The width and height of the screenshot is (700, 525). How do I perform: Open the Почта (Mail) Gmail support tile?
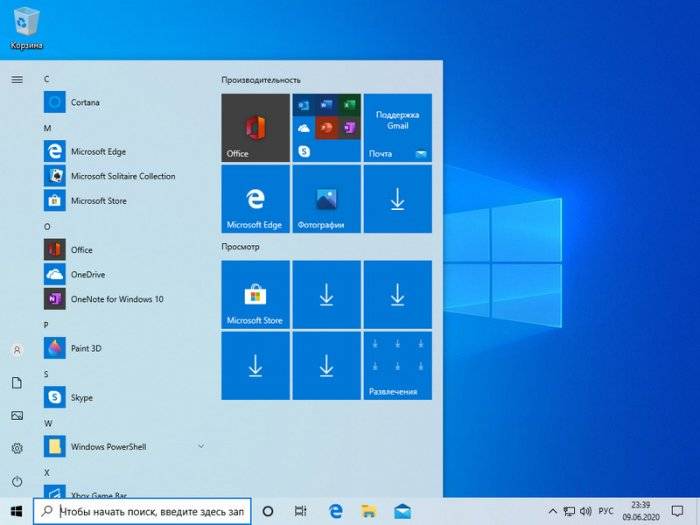397,128
